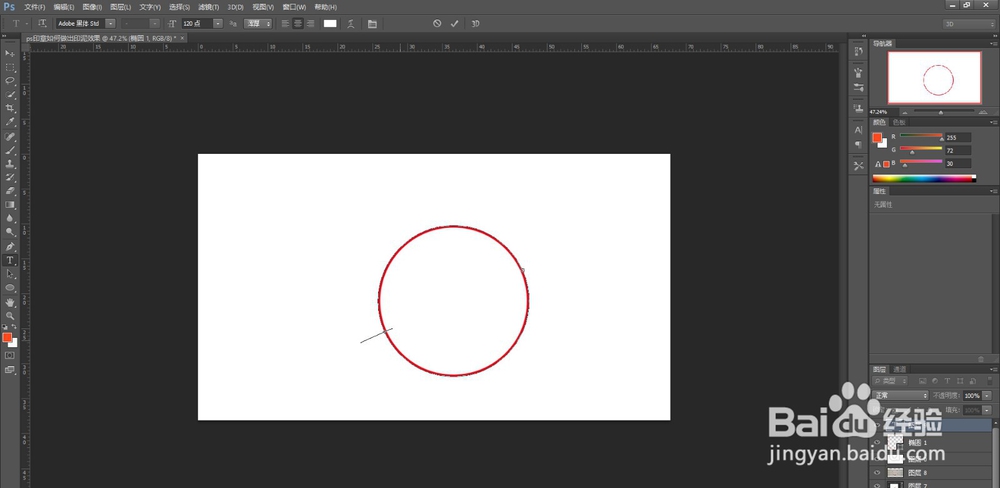Adjust the navigator zoom slider

coord(941,112)
